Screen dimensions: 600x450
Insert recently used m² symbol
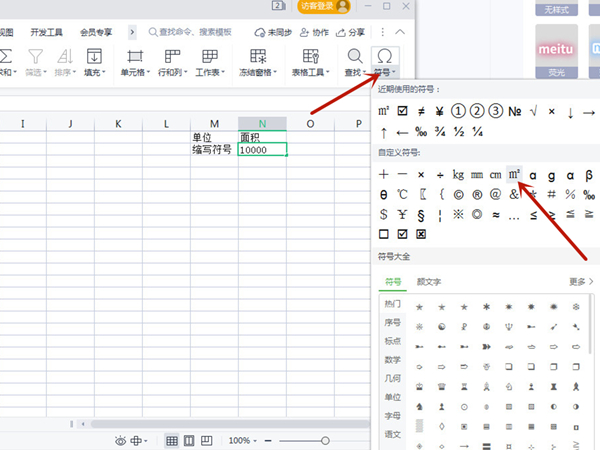[384, 111]
